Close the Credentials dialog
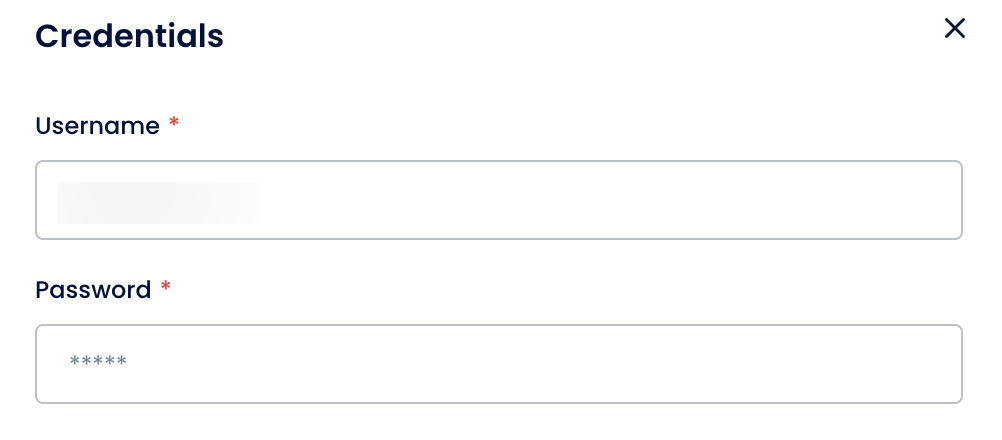Viewport: 1002px width, 440px height. click(x=954, y=29)
